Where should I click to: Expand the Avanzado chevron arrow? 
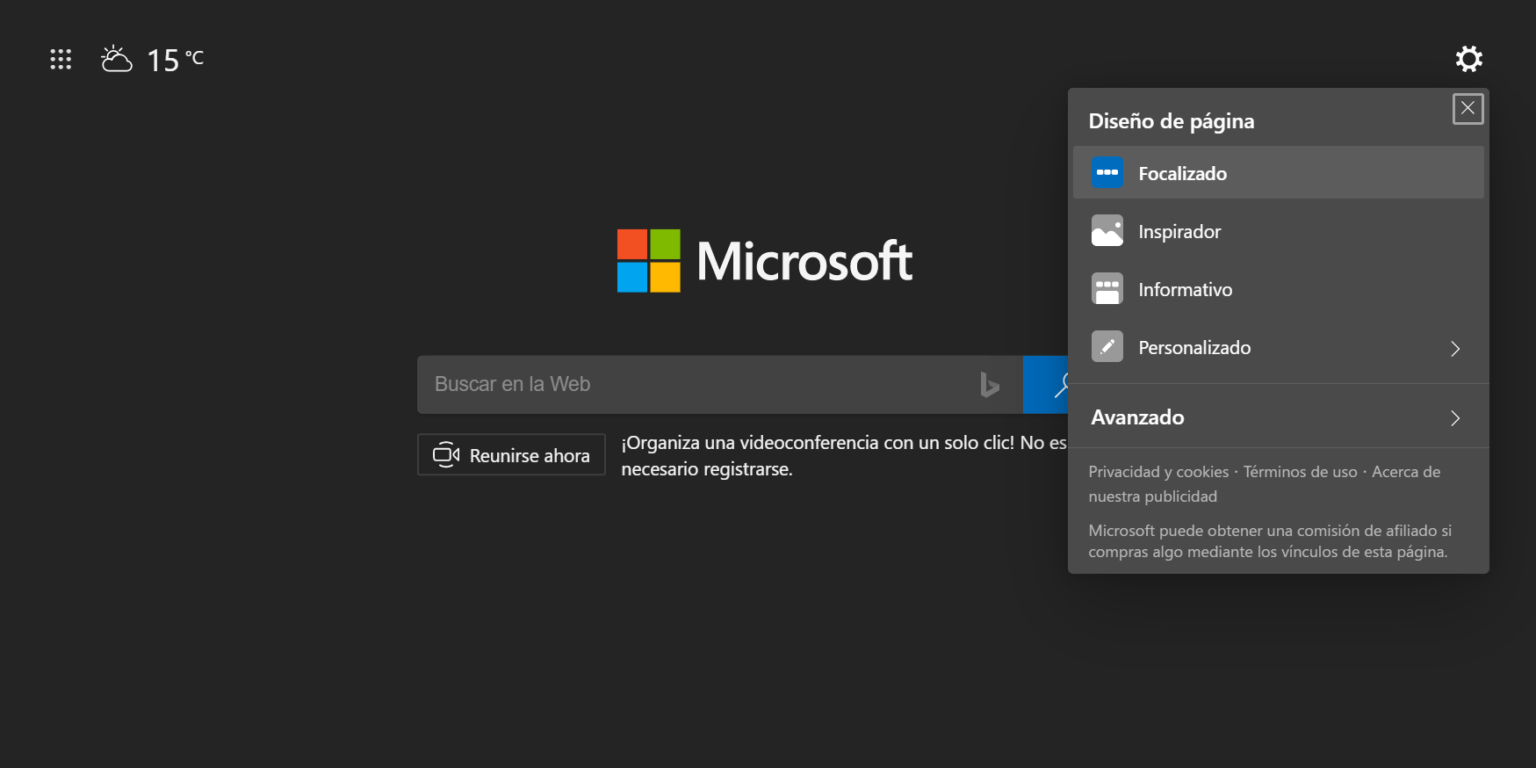pyautogui.click(x=1456, y=418)
